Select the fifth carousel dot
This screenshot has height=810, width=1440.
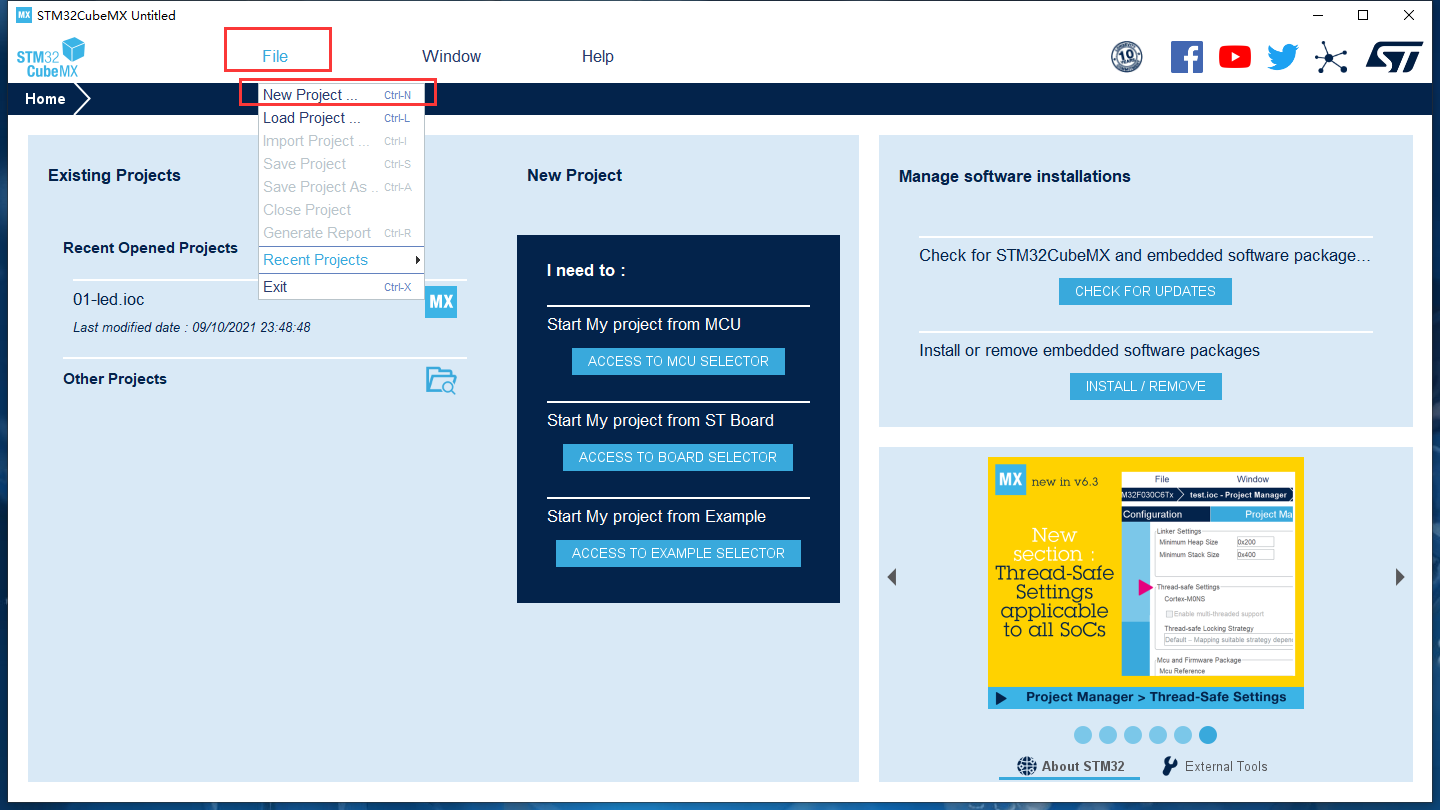click(x=1183, y=735)
